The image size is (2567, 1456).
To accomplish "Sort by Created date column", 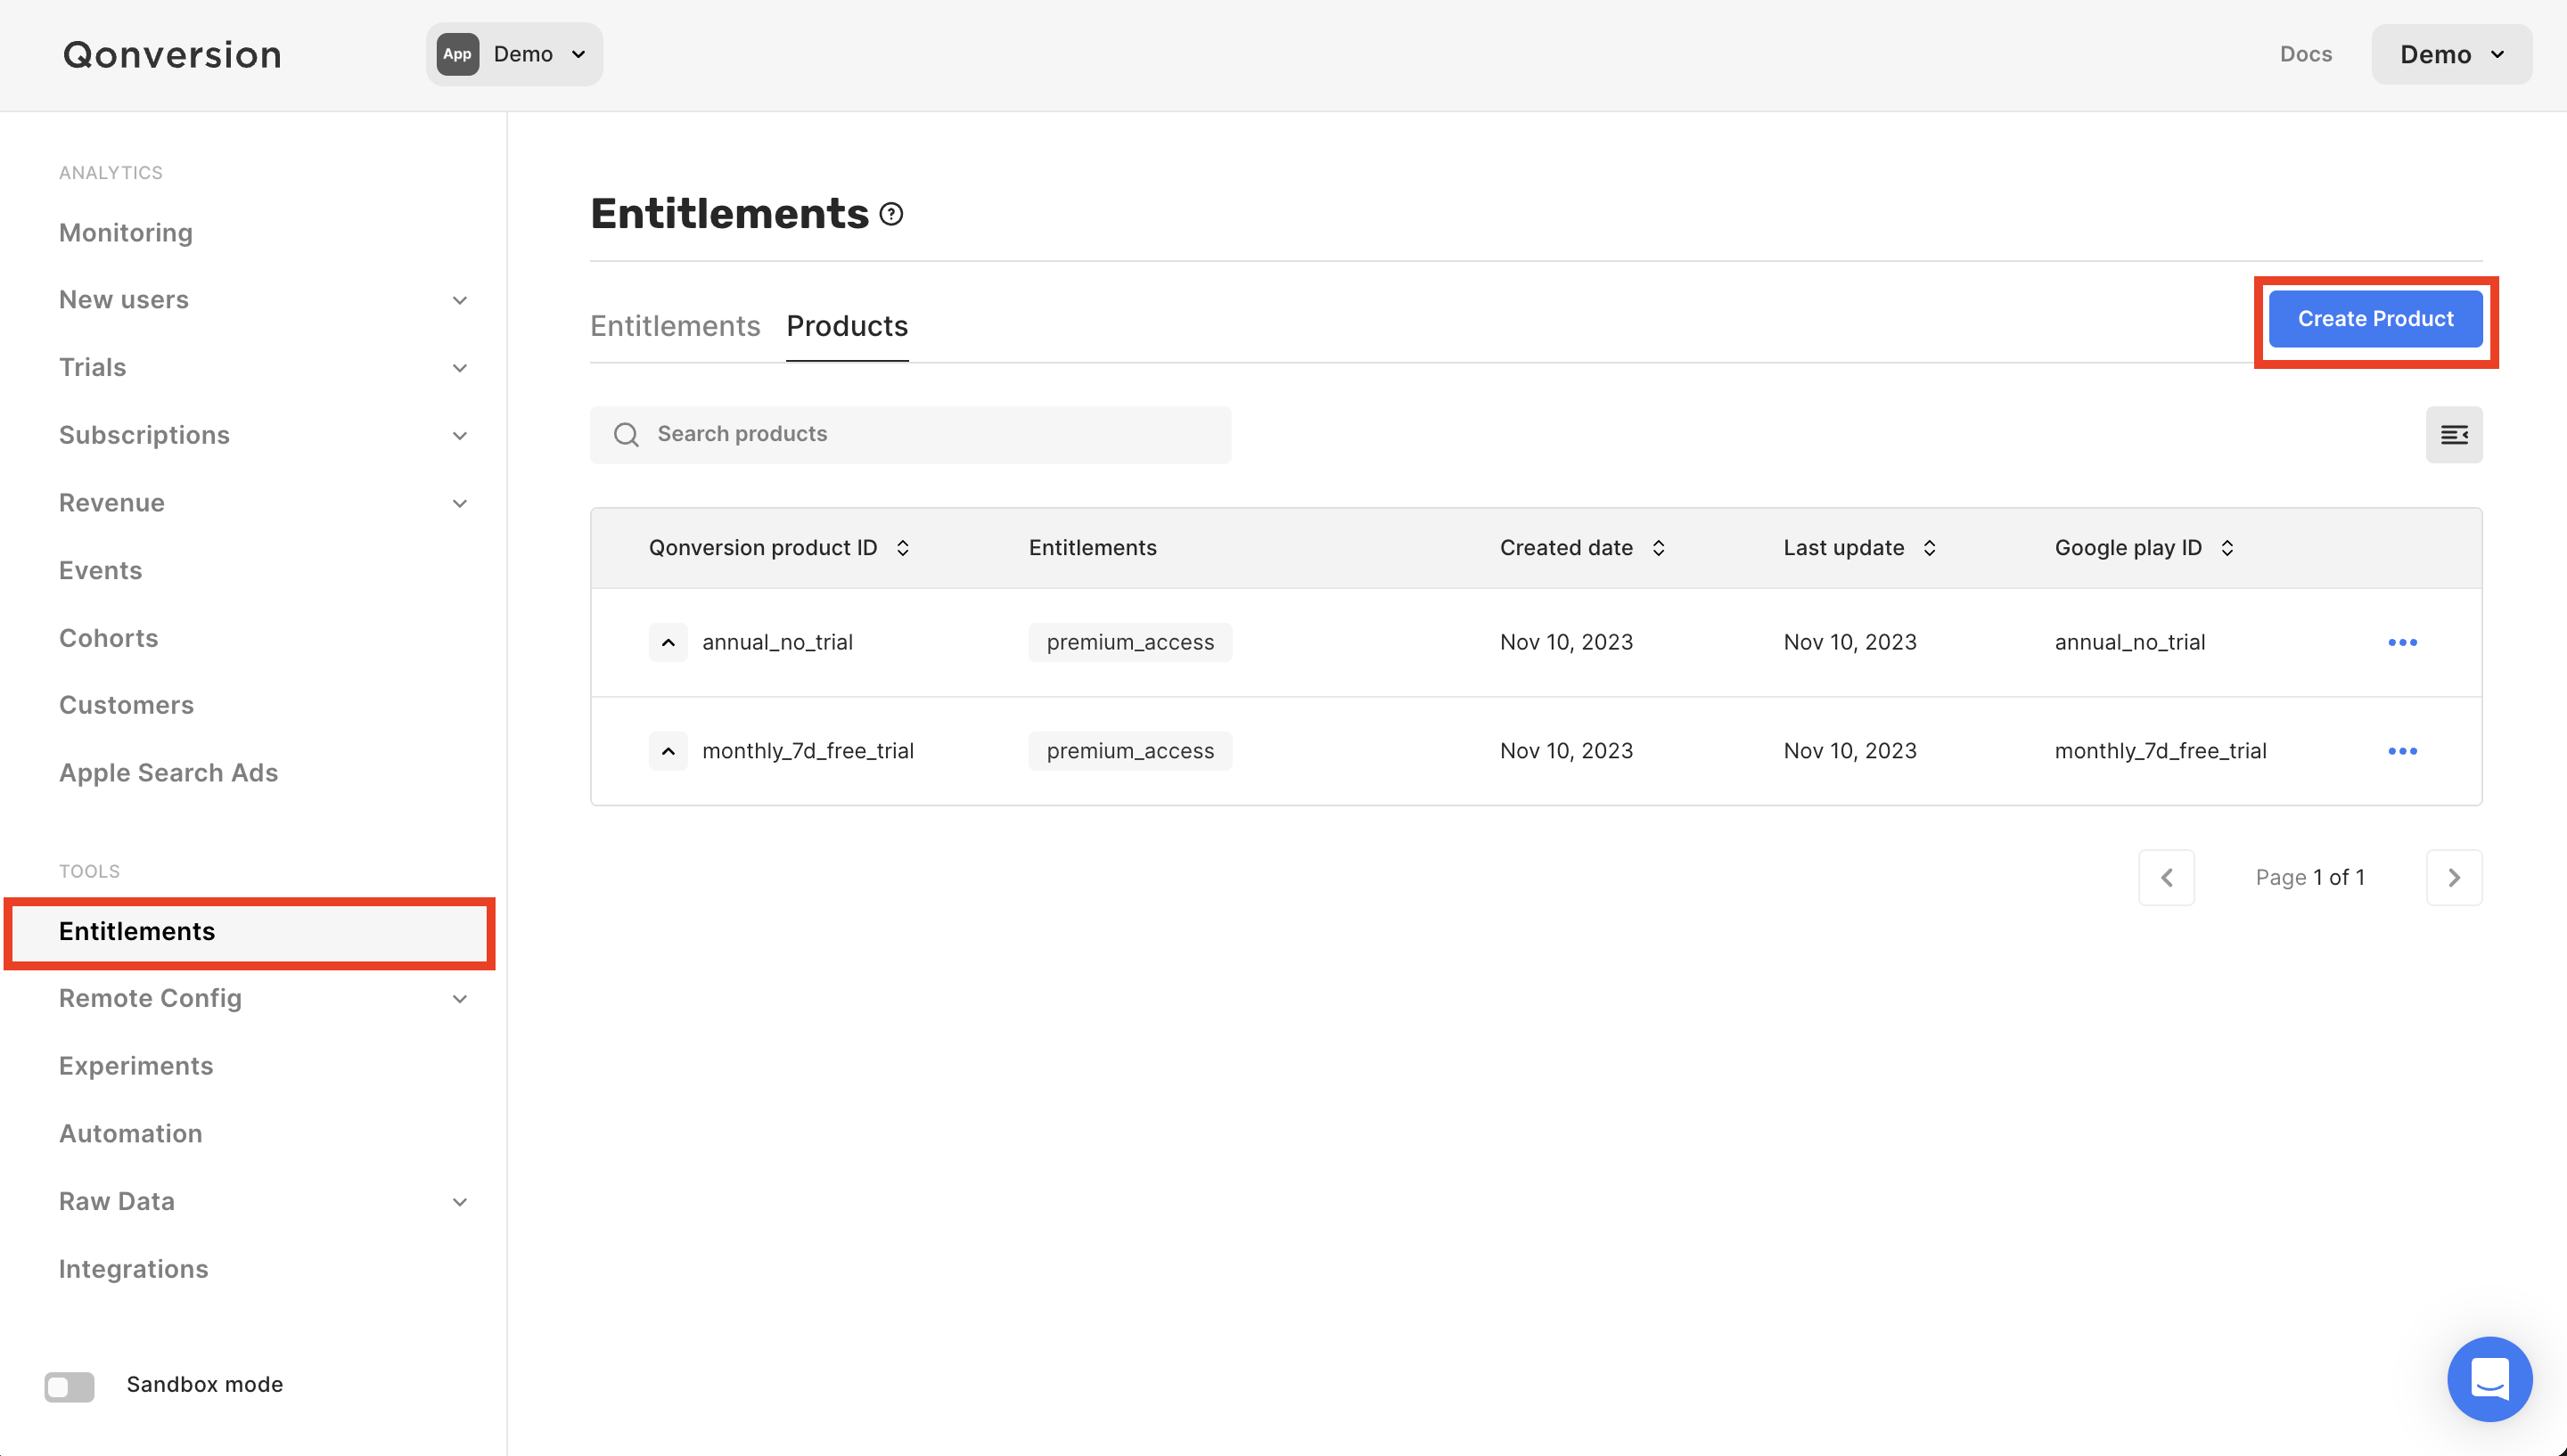I will tap(1658, 548).
